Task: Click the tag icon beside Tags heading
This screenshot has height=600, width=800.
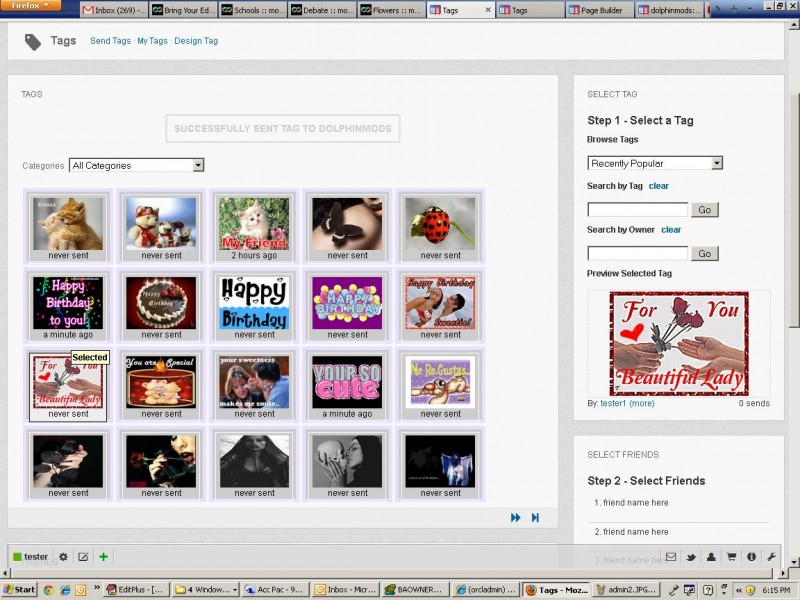Action: tap(33, 42)
